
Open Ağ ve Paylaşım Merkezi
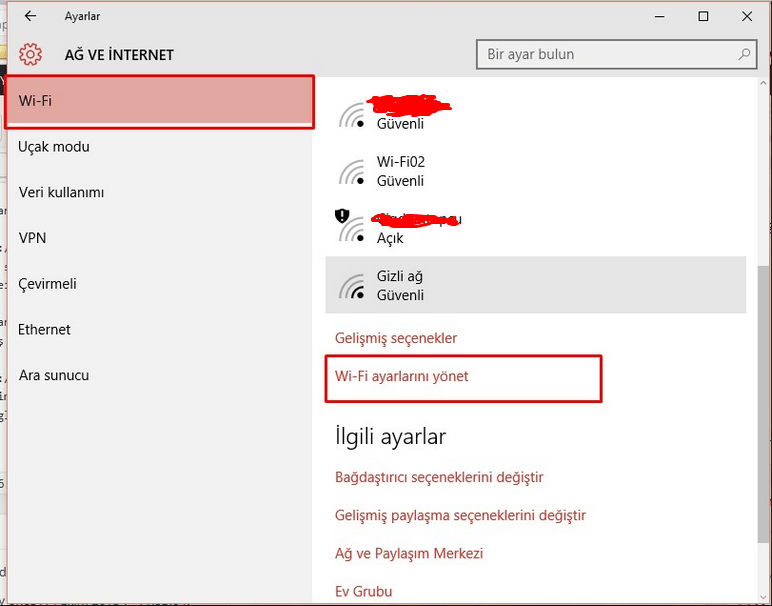409,553
